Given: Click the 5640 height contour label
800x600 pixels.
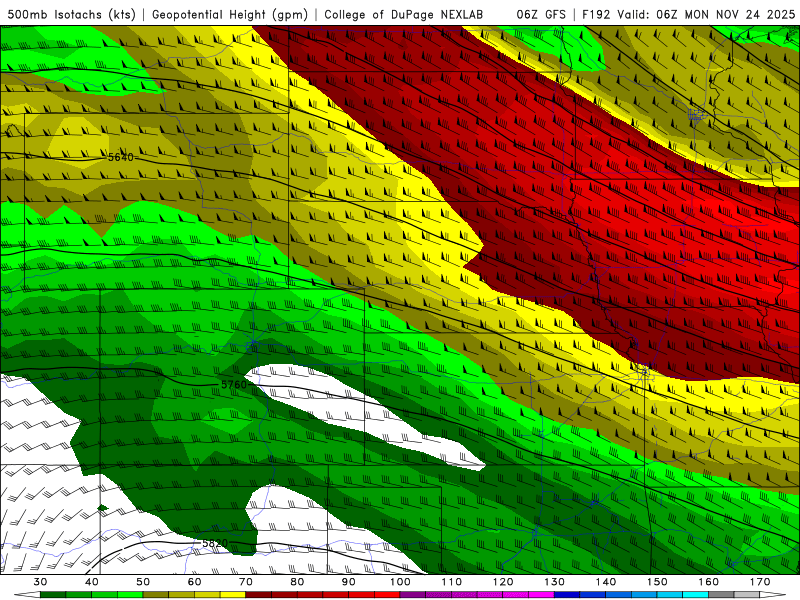Looking at the screenshot, I should [121, 157].
